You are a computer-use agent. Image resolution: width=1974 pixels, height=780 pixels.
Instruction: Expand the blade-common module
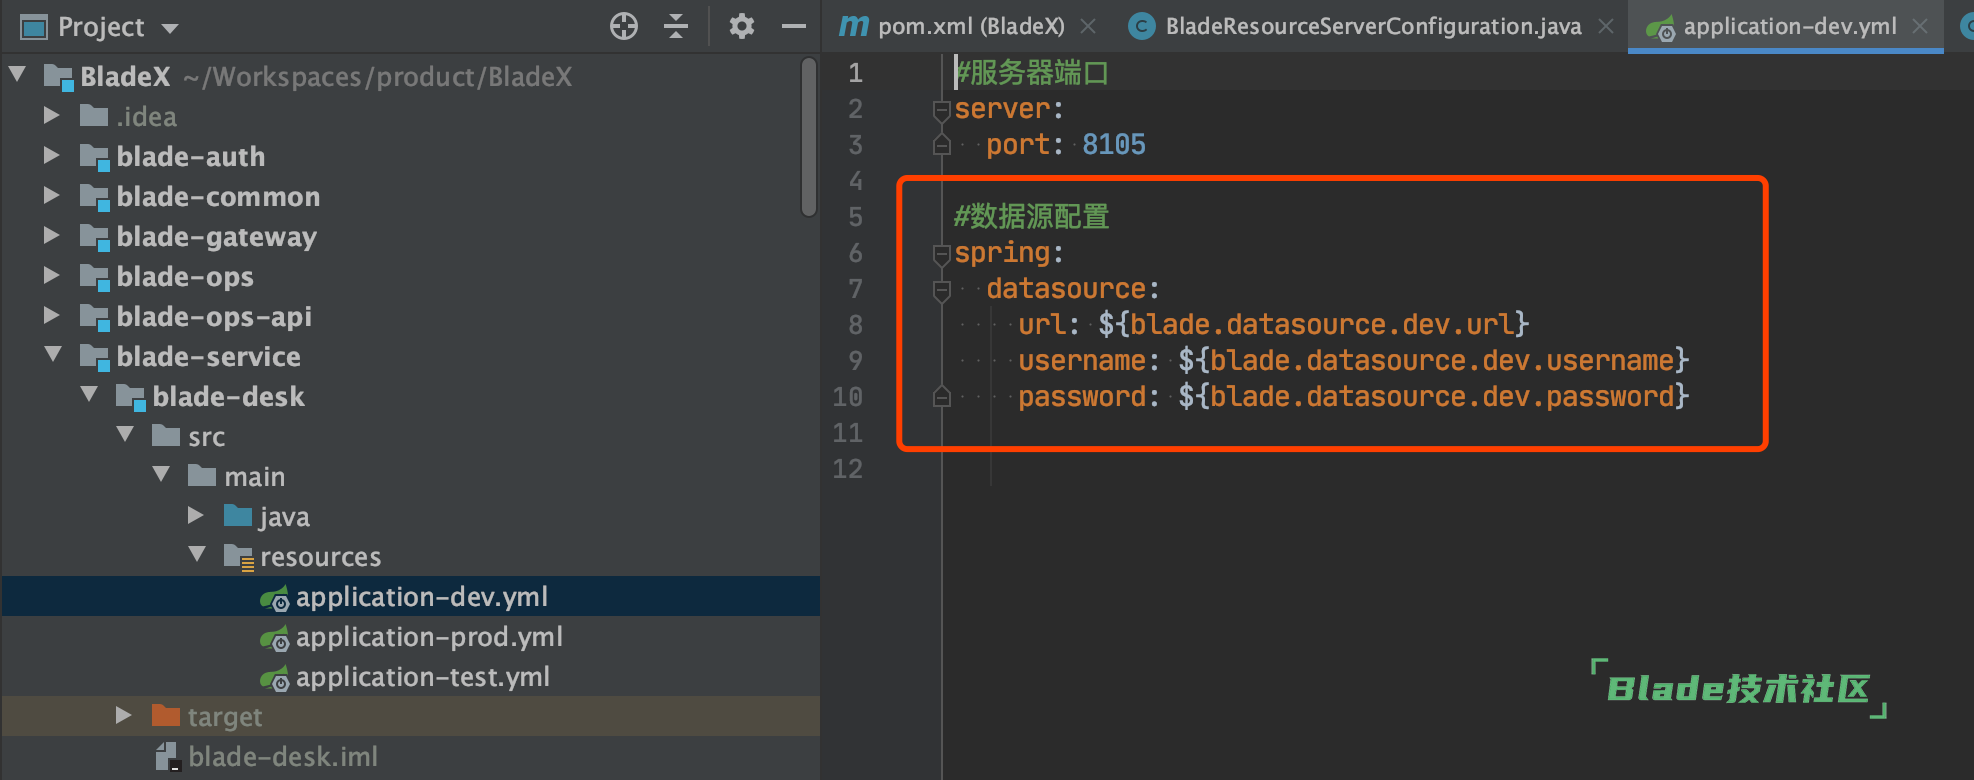tap(52, 195)
